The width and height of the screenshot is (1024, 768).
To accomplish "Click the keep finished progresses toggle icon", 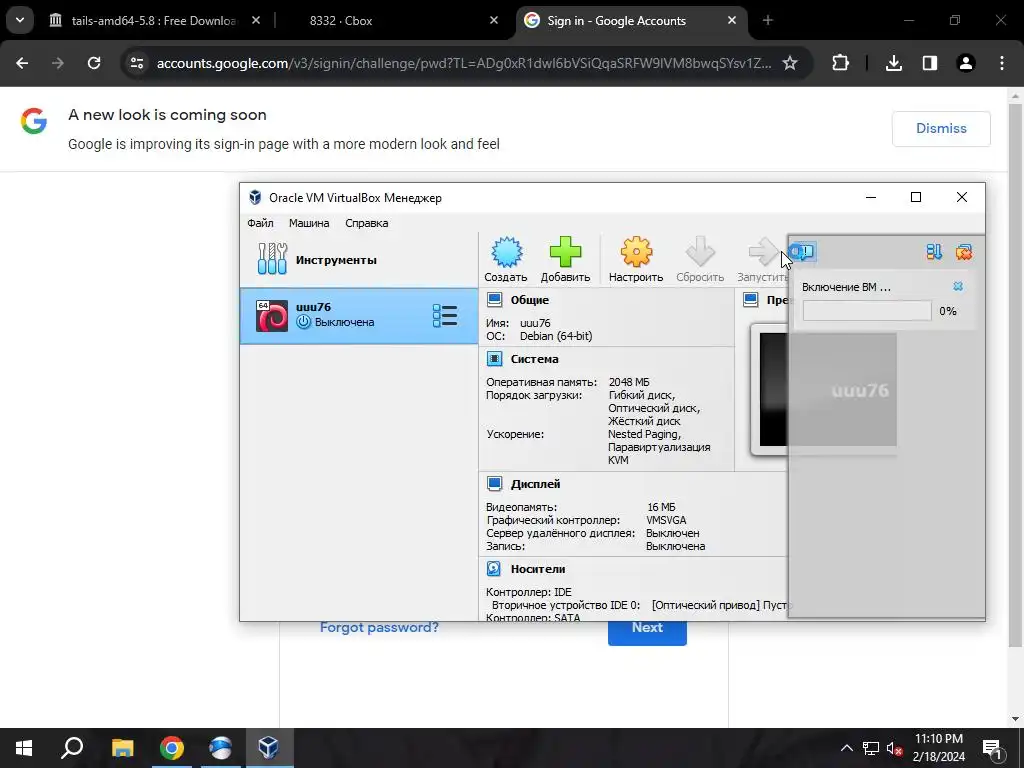I will coord(934,252).
